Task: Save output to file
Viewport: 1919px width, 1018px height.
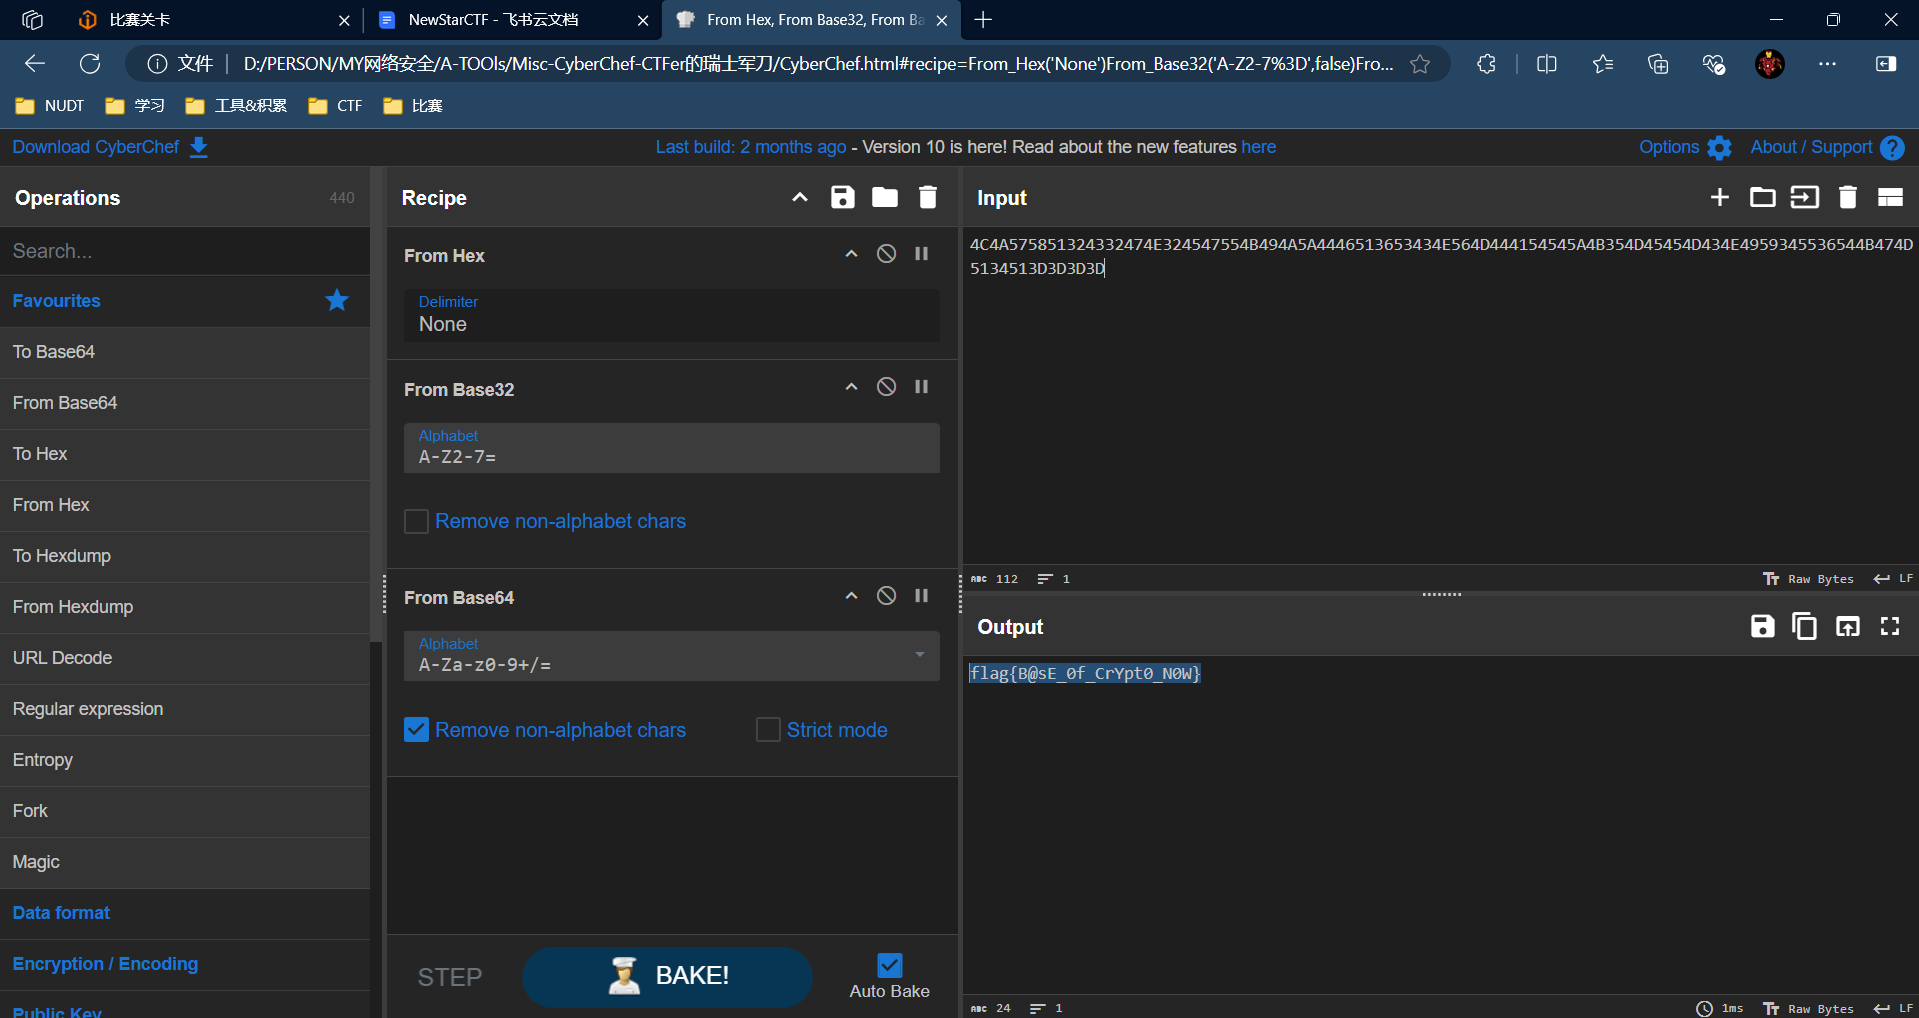Action: click(x=1762, y=627)
